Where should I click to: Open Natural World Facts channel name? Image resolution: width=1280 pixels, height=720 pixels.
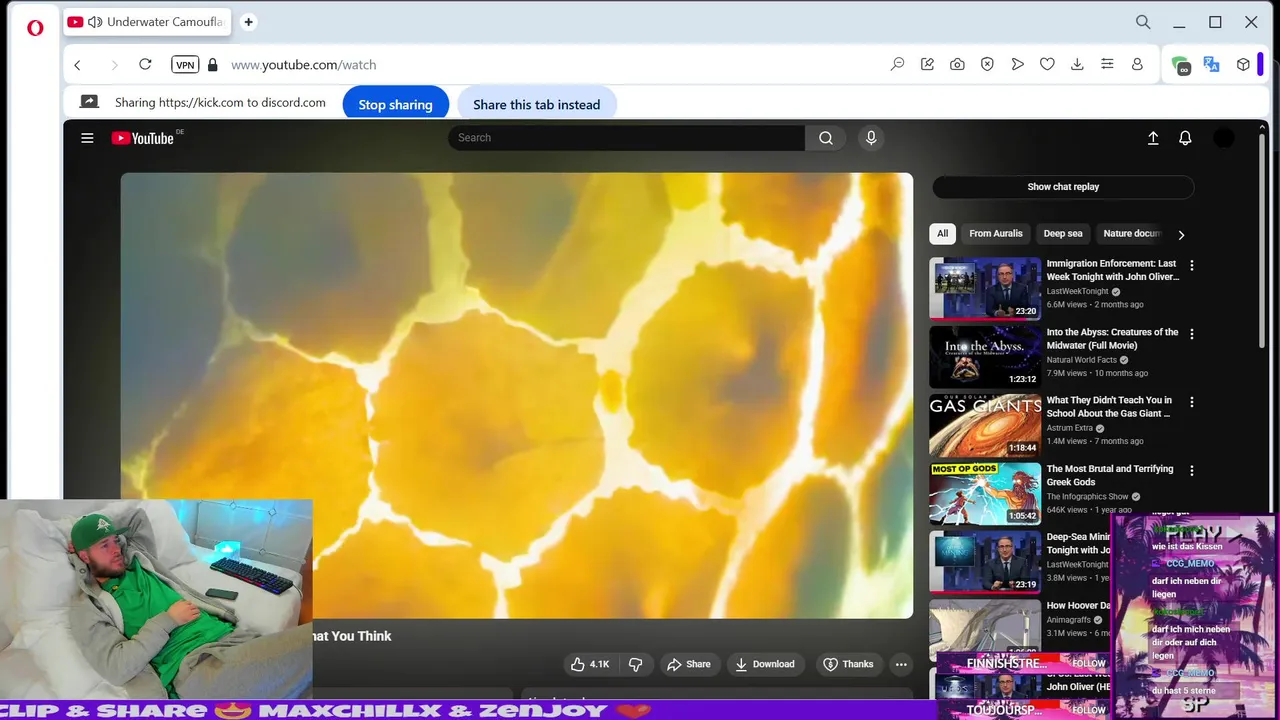pos(1081,360)
